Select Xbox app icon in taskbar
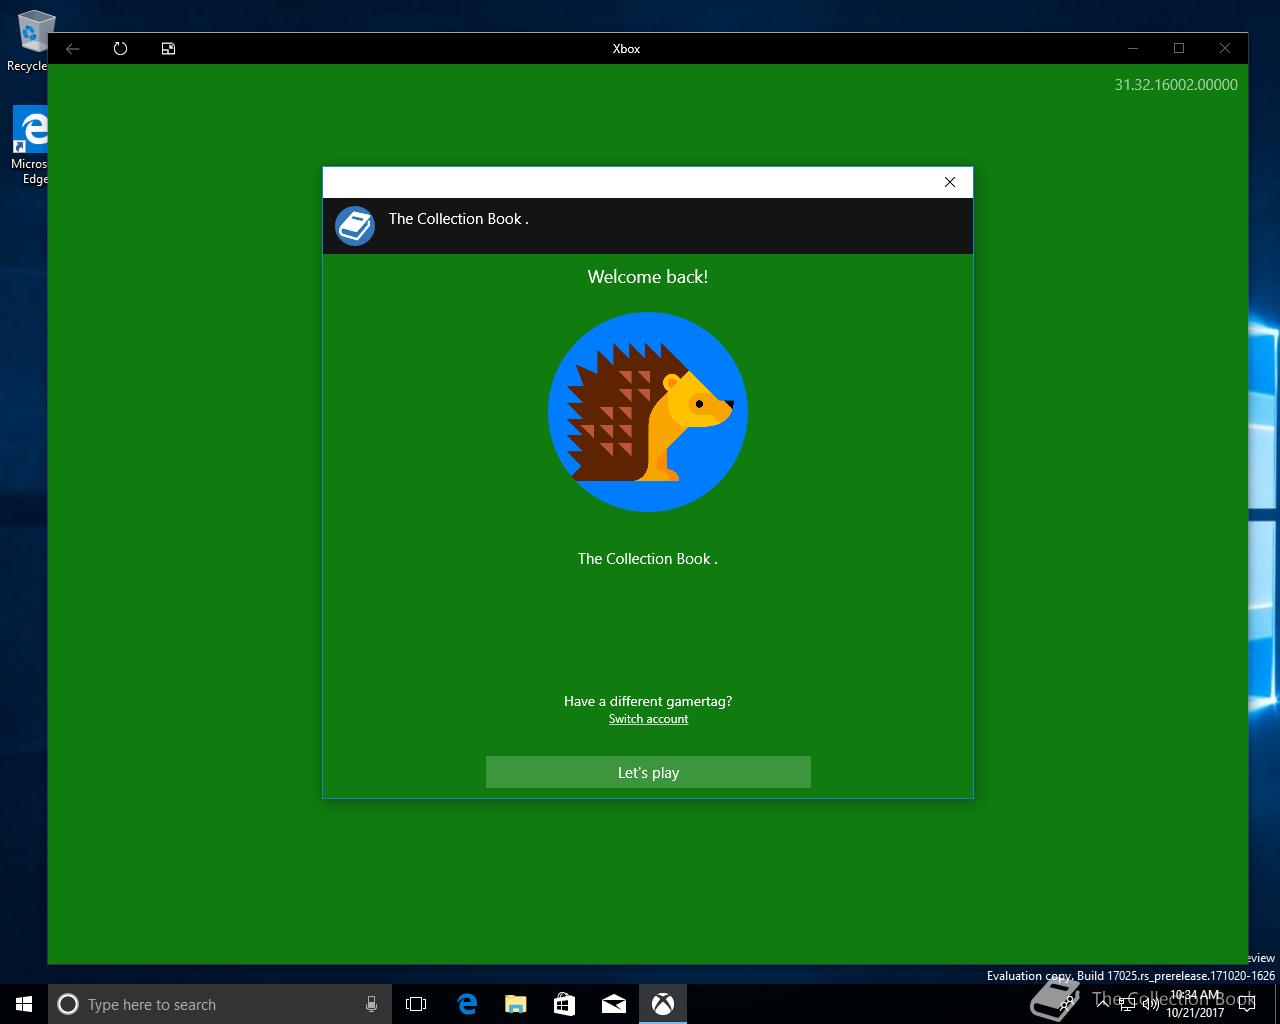1280x1024 pixels. [x=663, y=1004]
